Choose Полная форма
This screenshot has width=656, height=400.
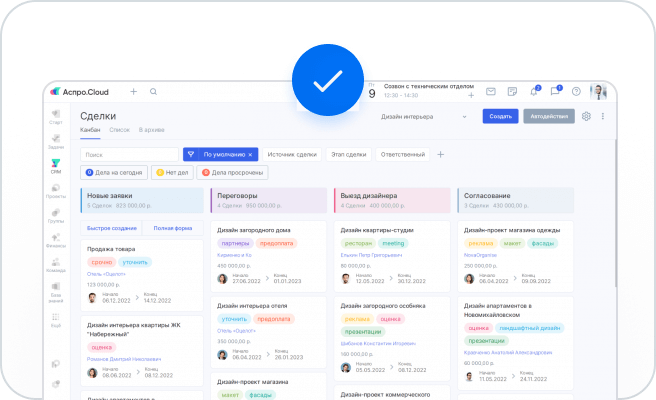(x=173, y=228)
